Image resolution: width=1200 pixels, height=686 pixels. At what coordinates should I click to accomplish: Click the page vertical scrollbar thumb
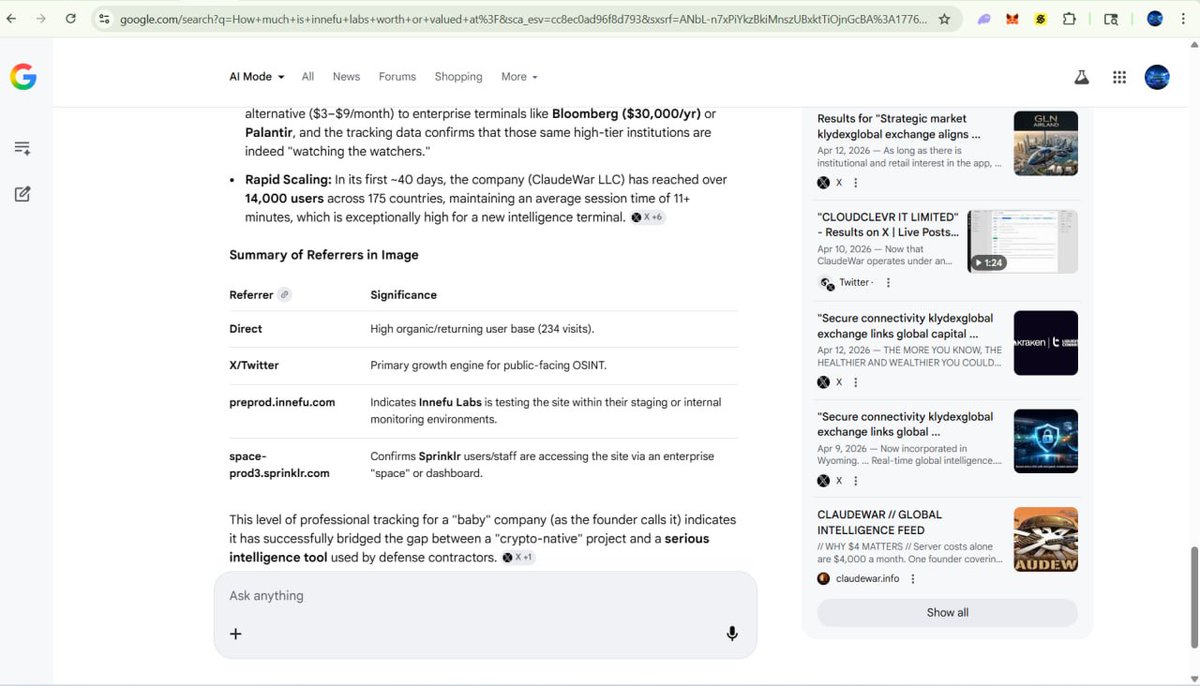point(1193,597)
